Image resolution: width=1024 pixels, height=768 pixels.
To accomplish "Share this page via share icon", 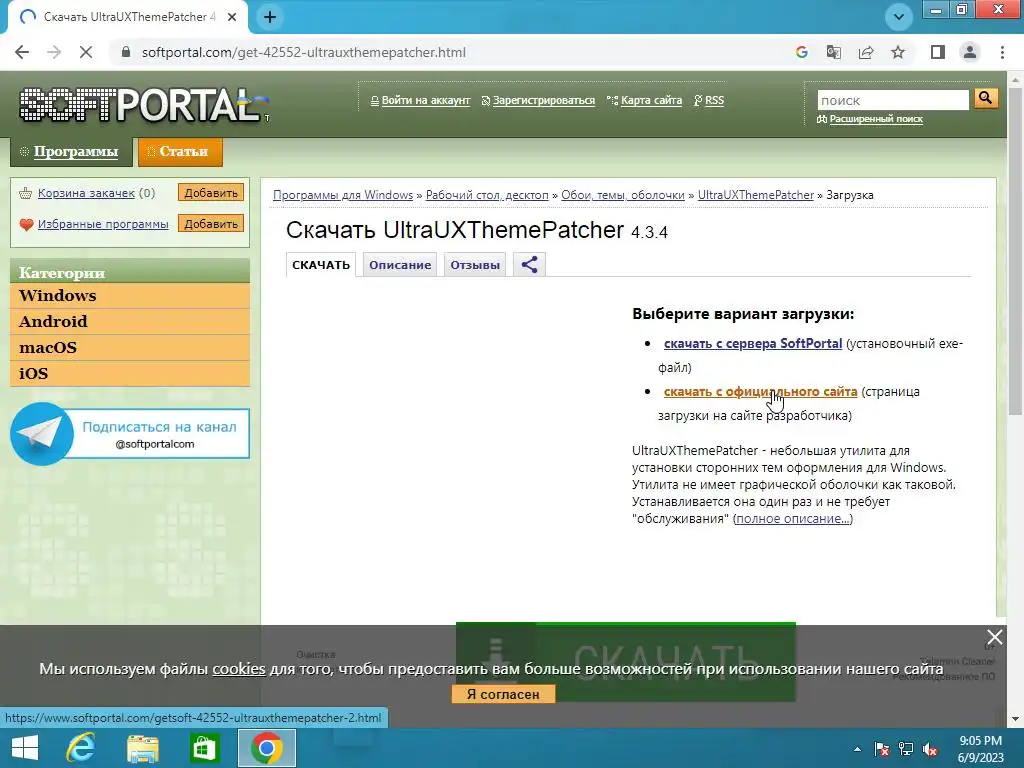I will 866,52.
